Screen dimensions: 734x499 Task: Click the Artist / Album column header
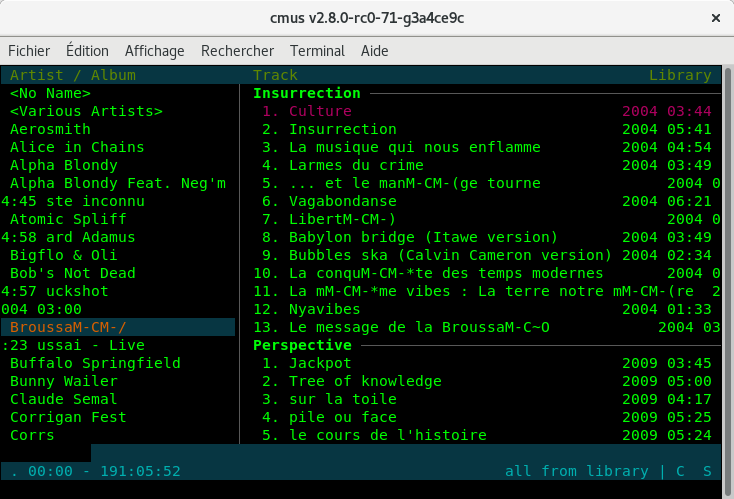pos(73,75)
